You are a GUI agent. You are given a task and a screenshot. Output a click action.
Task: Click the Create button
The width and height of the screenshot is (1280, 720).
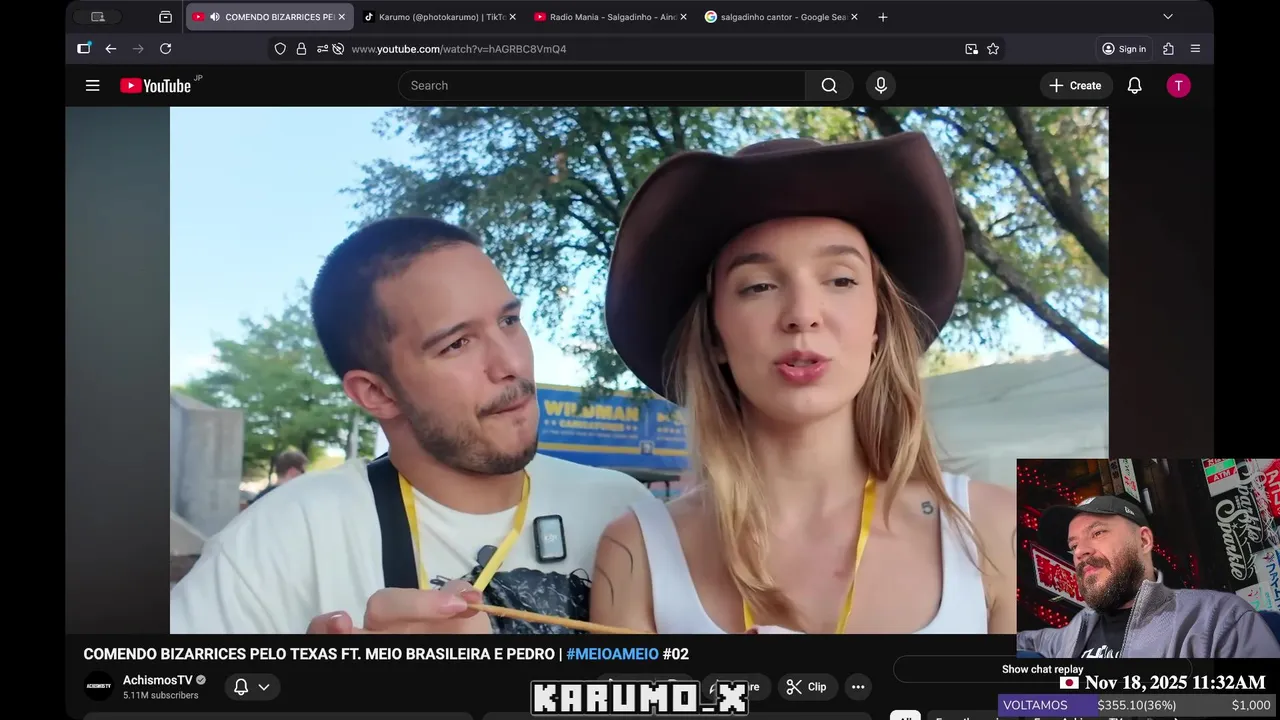pos(1074,86)
